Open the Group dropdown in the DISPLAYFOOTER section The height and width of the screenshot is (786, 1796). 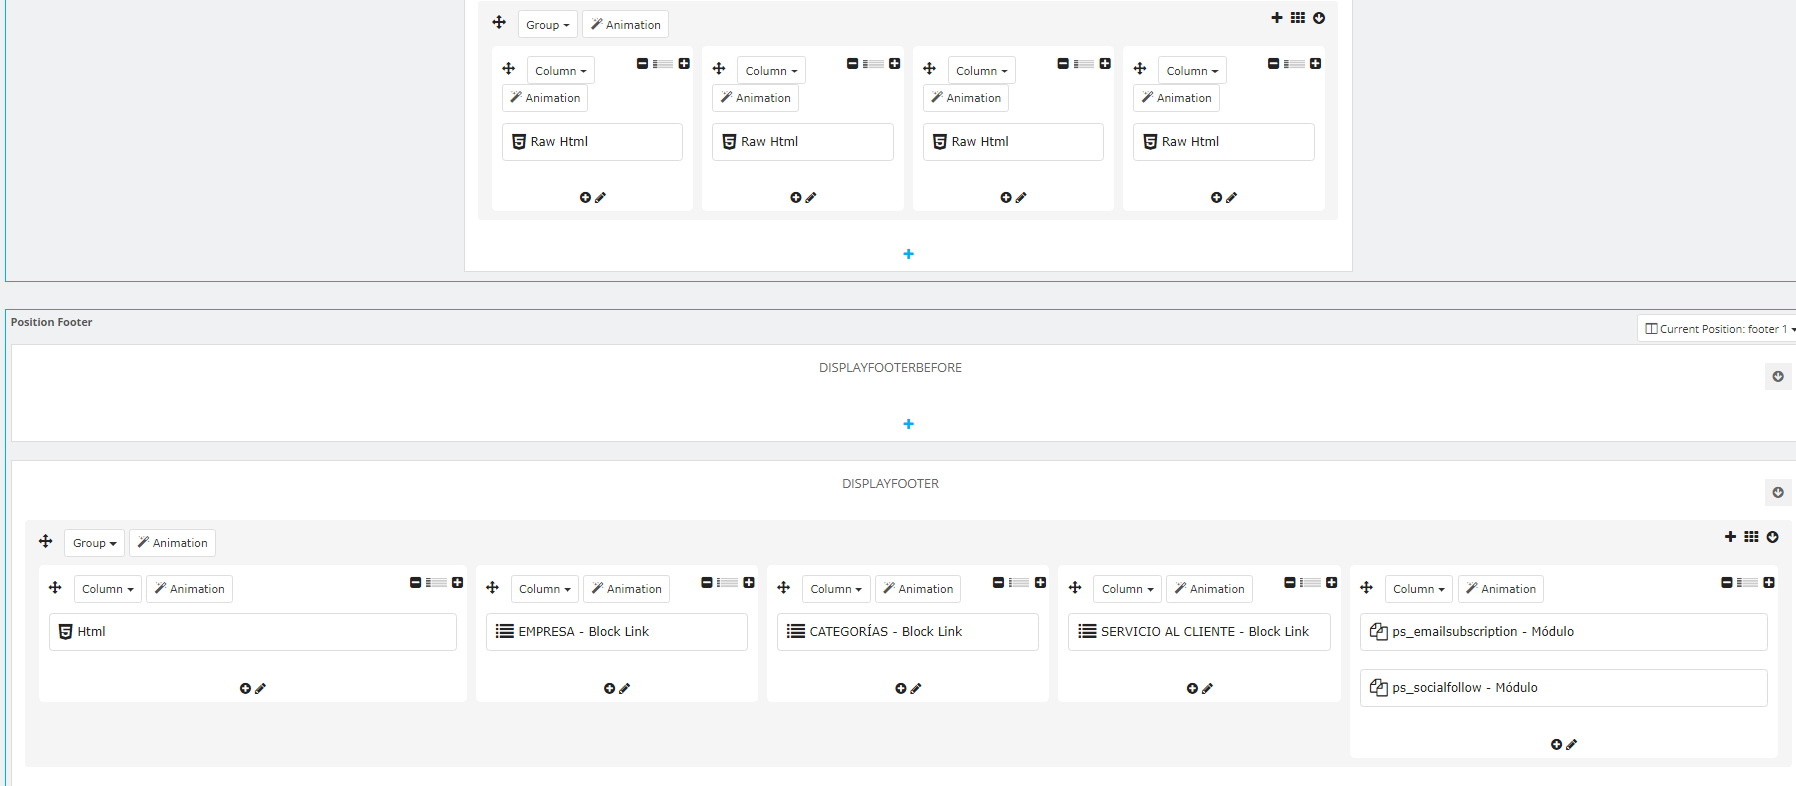click(95, 543)
